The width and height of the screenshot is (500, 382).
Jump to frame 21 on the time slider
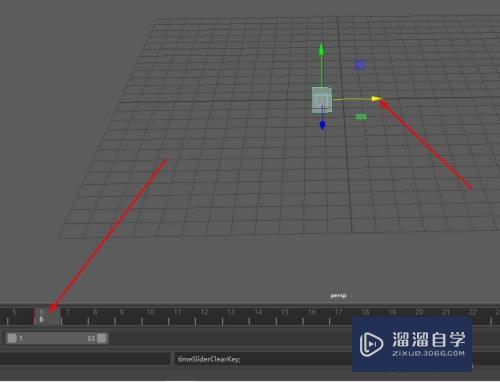[446, 312]
